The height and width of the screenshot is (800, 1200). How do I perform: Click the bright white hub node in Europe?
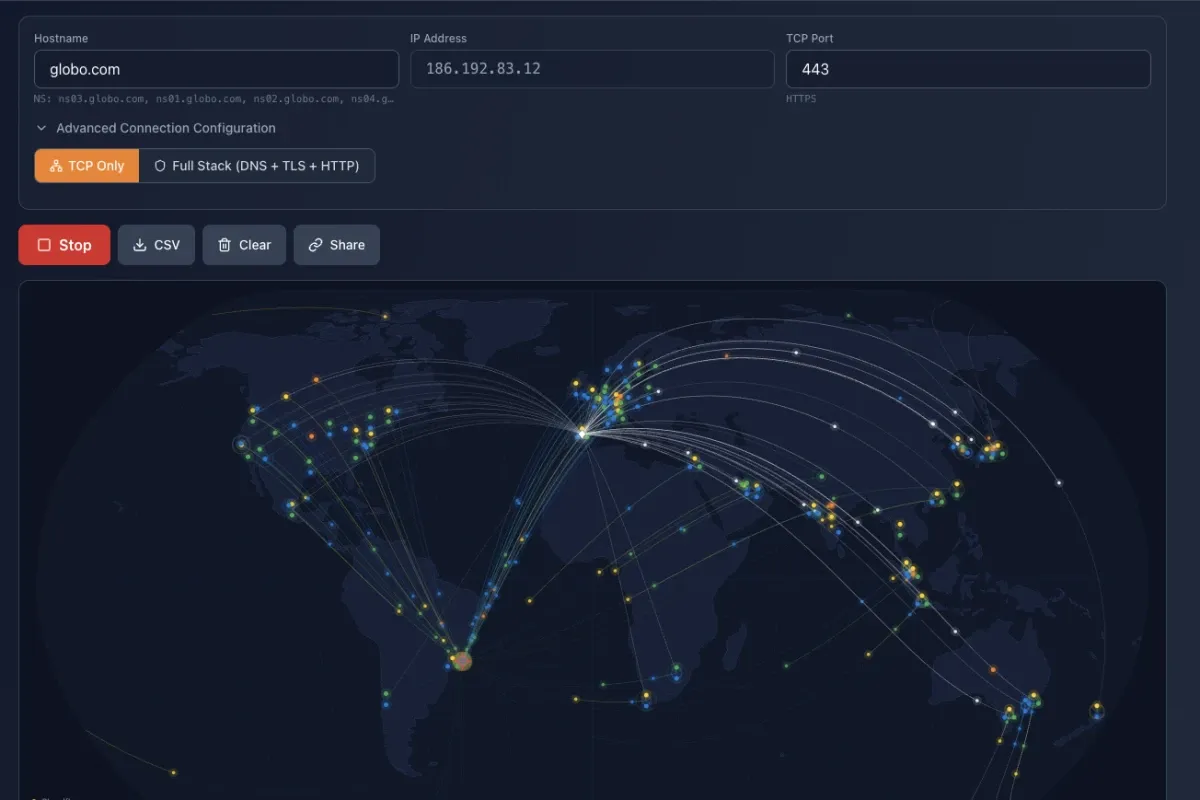[x=582, y=433]
